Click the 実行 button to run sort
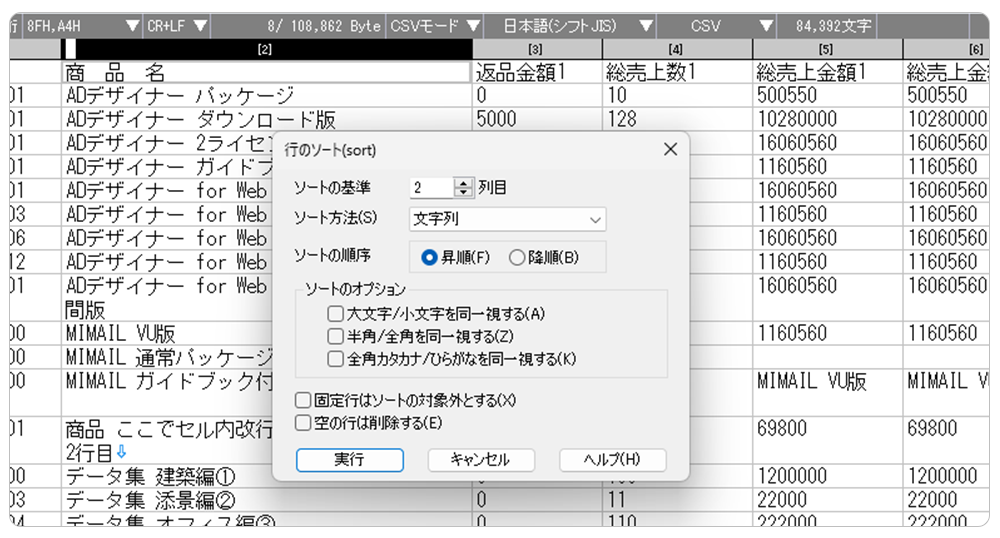The image size is (1000, 538). (349, 460)
